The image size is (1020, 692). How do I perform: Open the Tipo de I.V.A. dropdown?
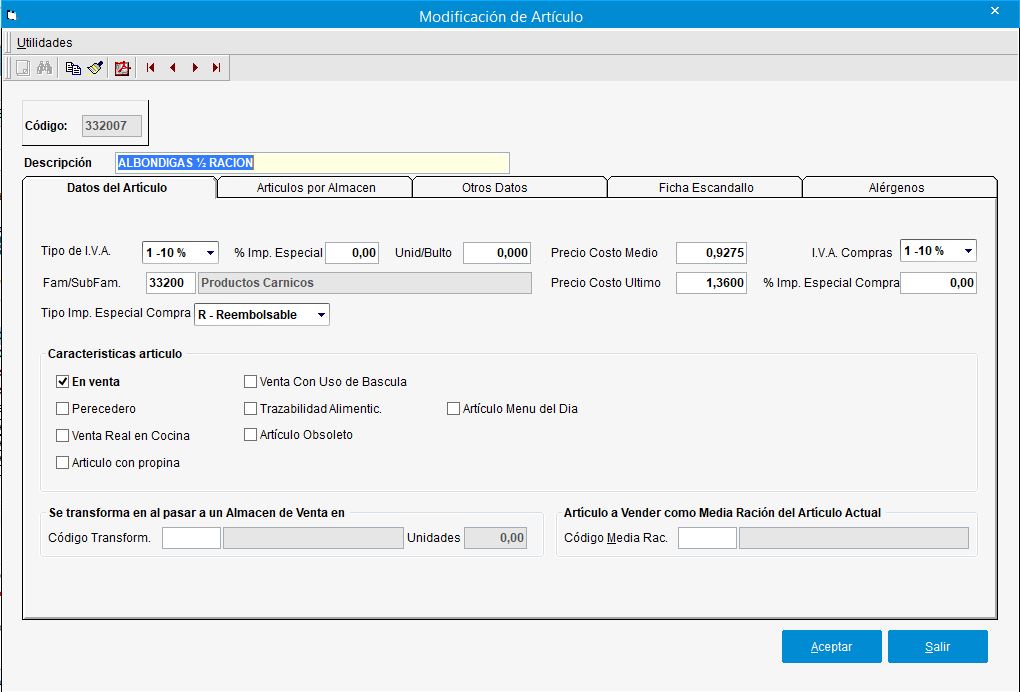[210, 252]
